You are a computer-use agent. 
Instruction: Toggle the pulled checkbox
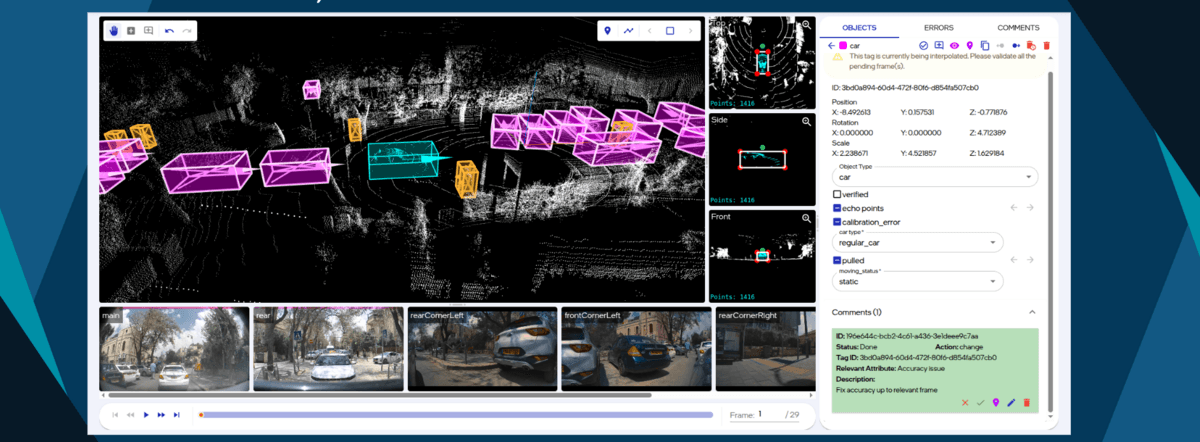point(837,260)
